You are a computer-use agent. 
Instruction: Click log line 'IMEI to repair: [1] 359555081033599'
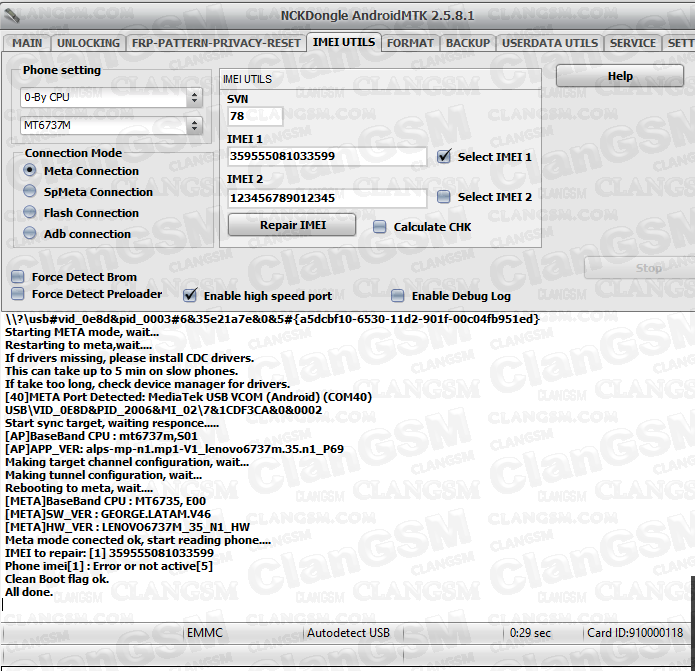(x=109, y=553)
